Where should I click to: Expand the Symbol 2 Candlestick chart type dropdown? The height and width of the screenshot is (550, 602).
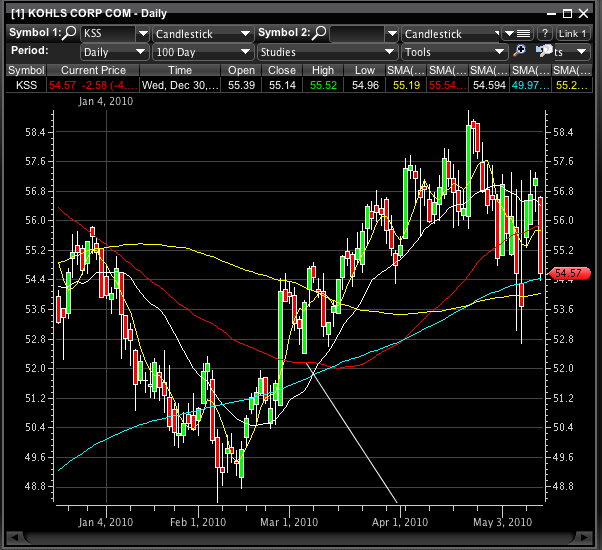click(x=451, y=33)
